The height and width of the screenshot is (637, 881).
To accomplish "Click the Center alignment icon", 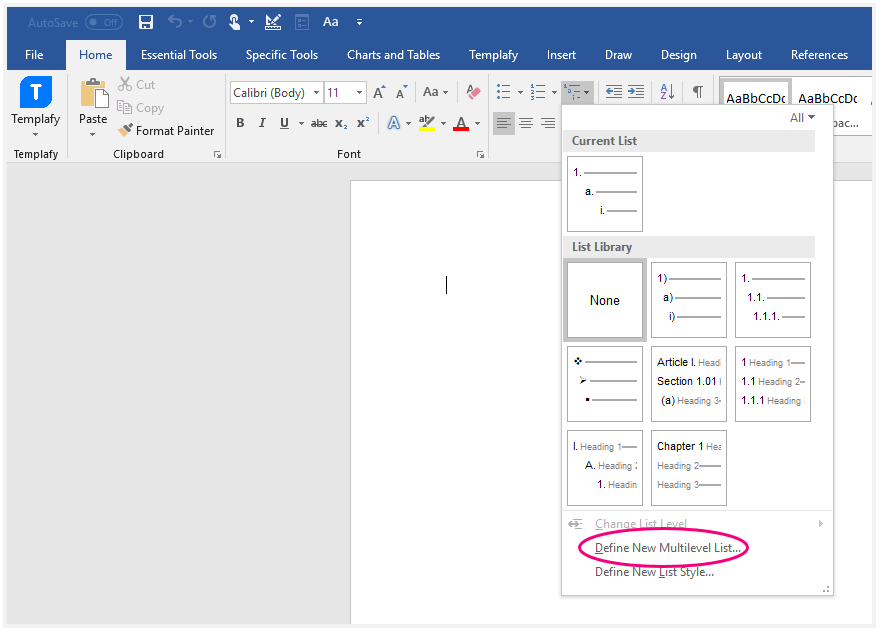I will click(526, 123).
